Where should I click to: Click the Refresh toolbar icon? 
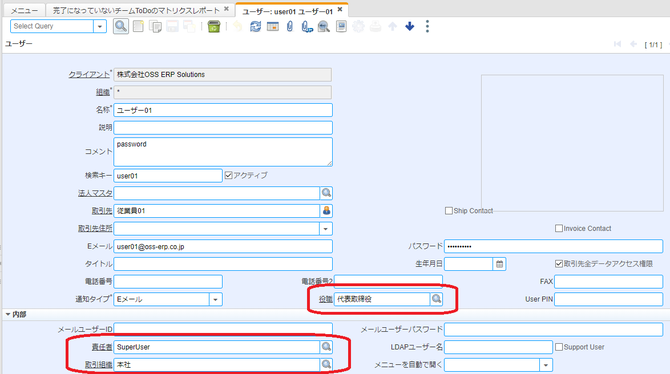(256, 27)
